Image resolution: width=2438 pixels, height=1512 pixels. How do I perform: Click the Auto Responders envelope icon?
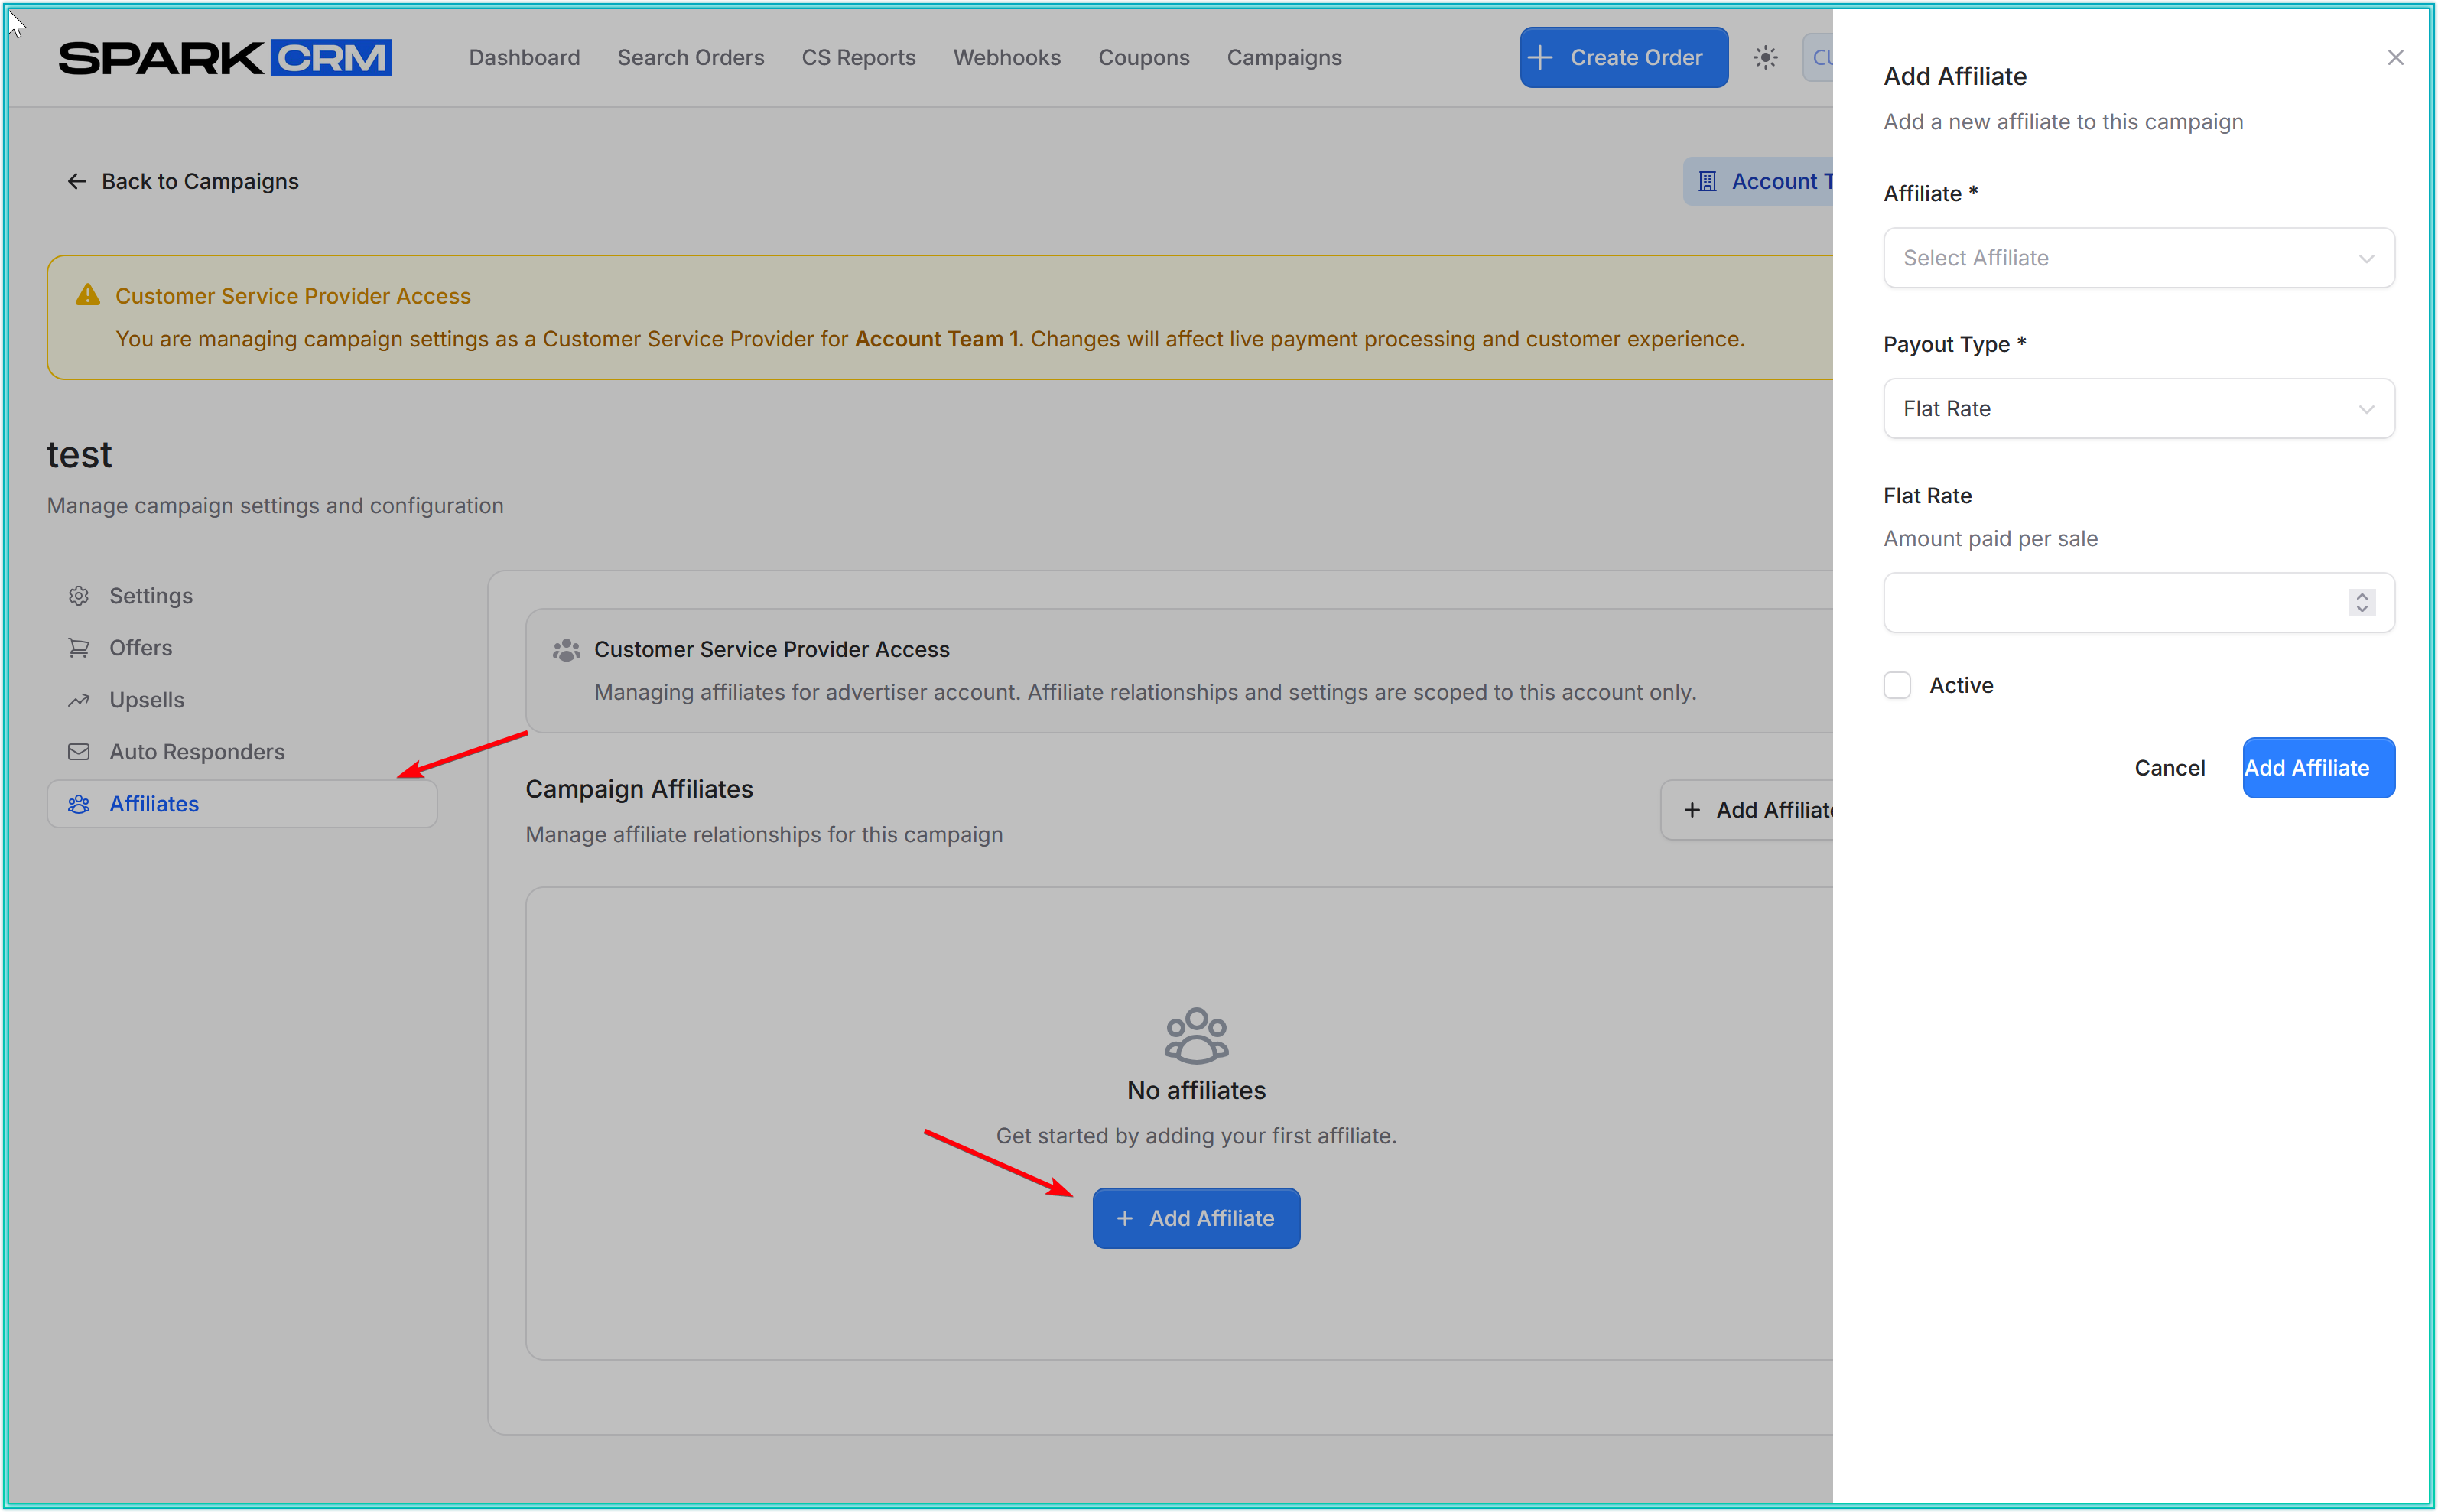tap(79, 752)
